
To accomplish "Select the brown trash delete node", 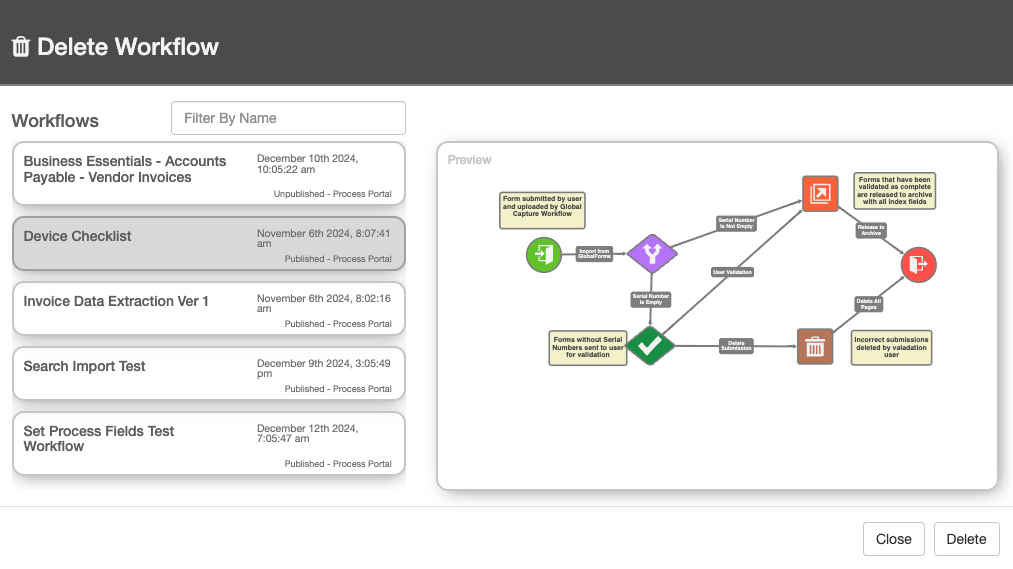I will click(x=815, y=347).
